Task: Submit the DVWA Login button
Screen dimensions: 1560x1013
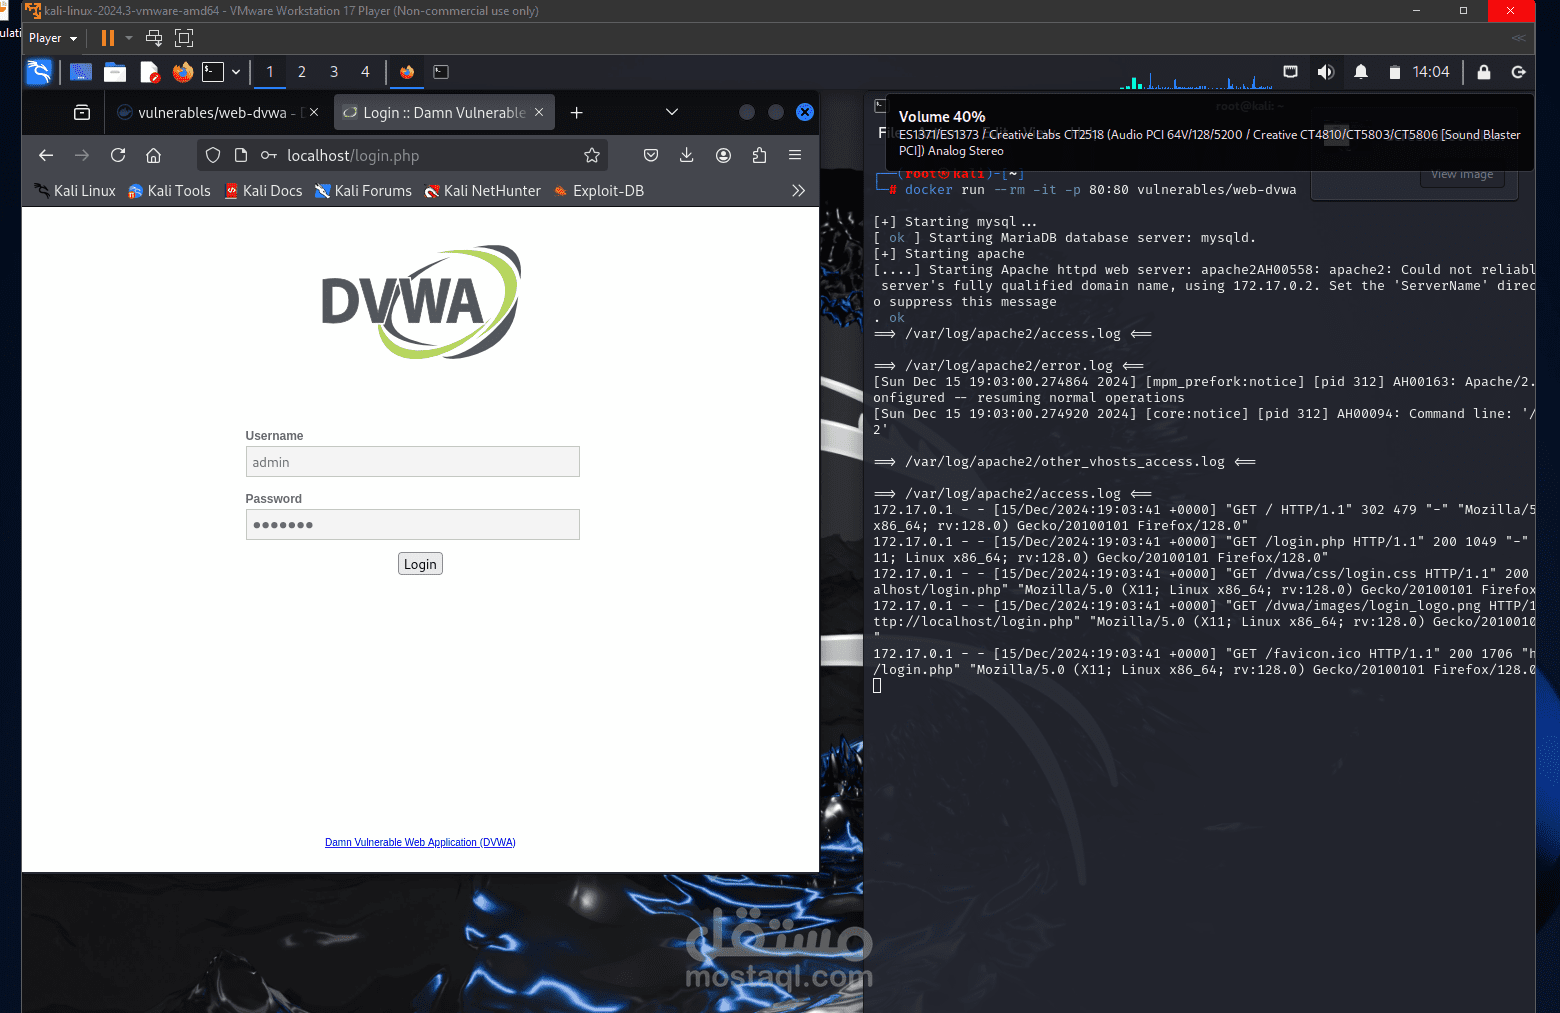Action: point(420,564)
